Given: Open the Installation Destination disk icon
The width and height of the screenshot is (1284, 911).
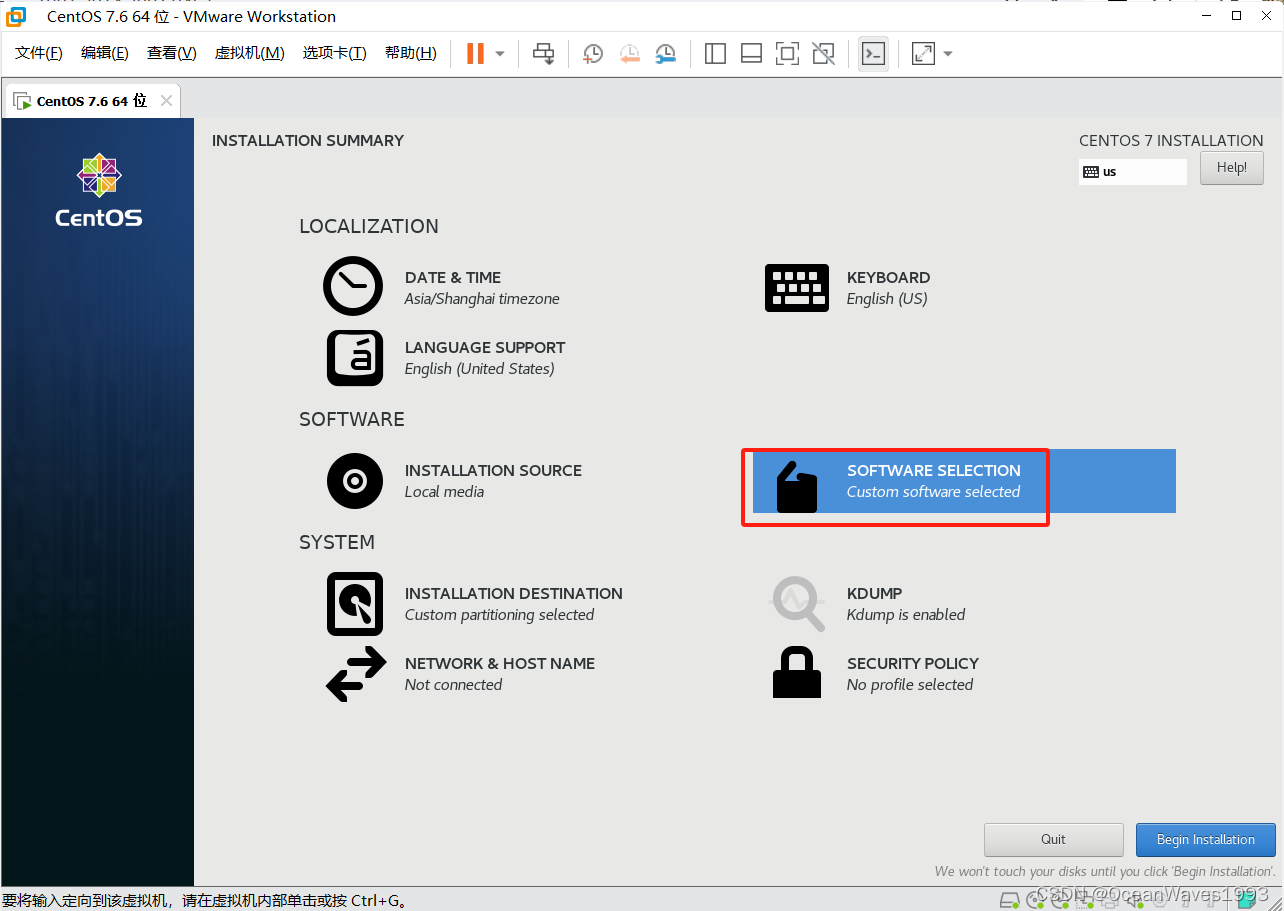Looking at the screenshot, I should [x=355, y=604].
